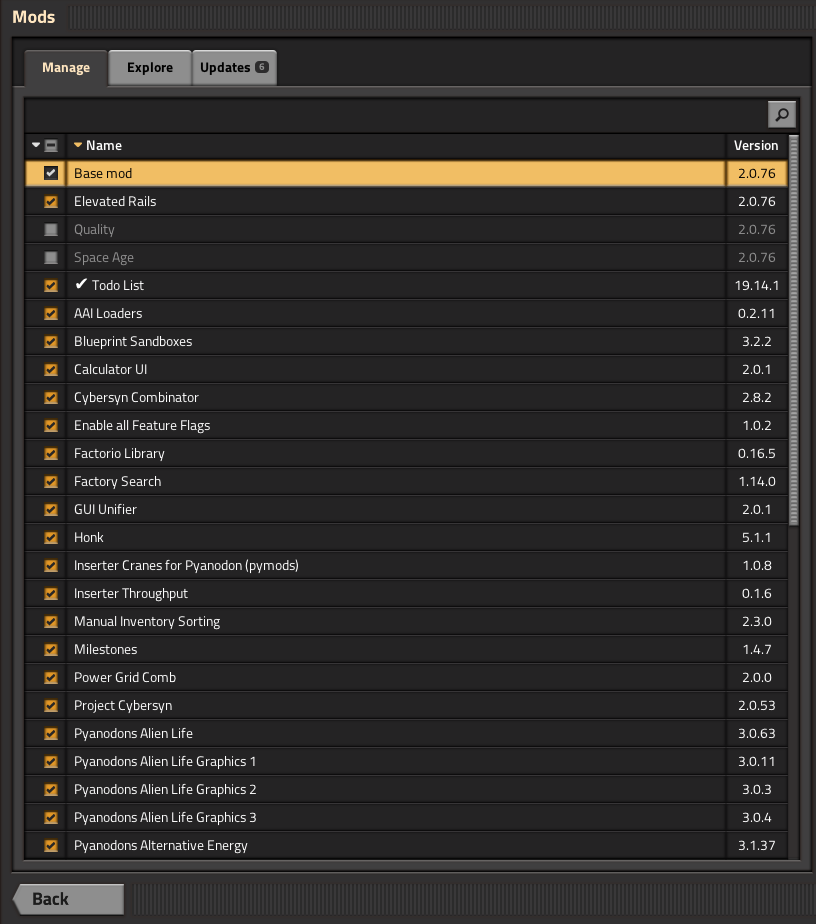Toggle Pyanodons Alien Life Graphics 1 checkbox
816x924 pixels.
(51, 761)
